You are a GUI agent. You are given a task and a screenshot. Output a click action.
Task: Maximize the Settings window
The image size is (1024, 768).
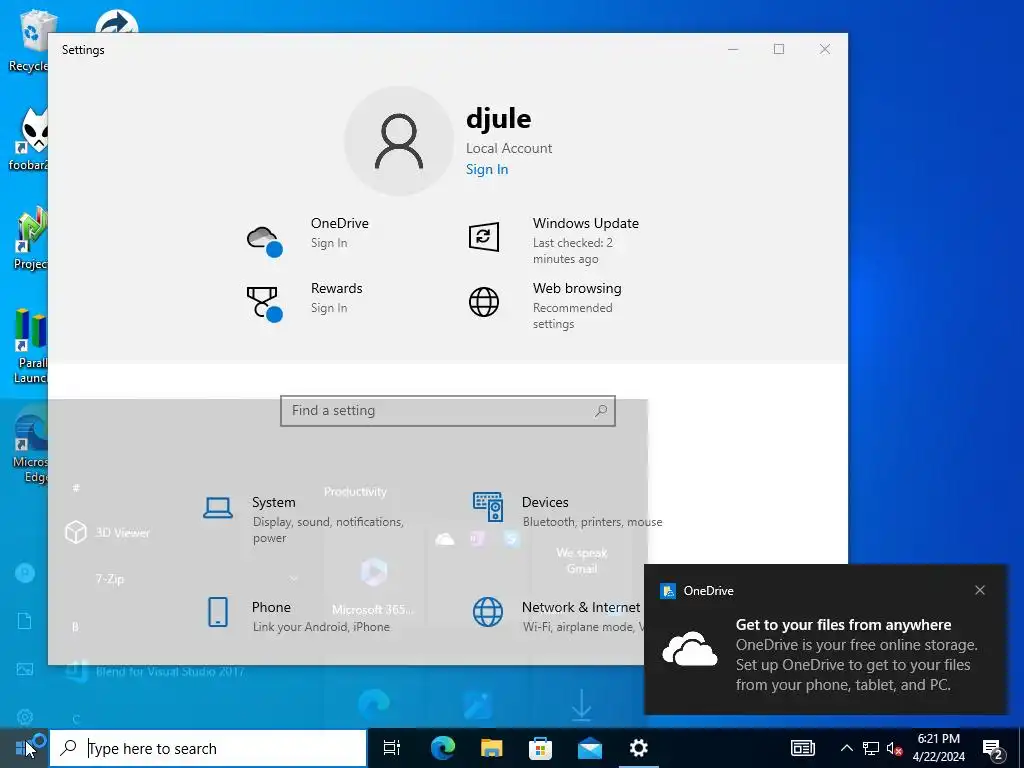click(x=778, y=49)
